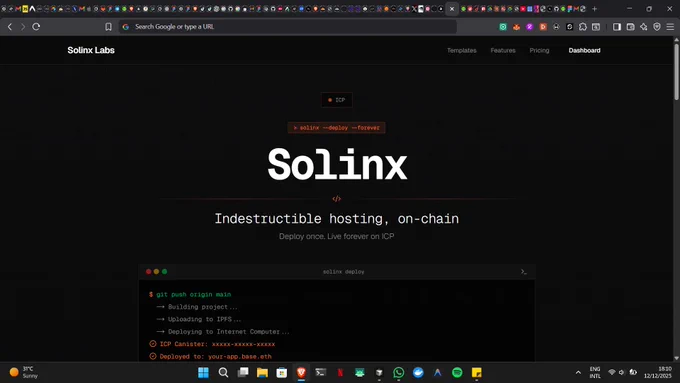Open the Brave VPN shield icon
The width and height of the screenshot is (680, 383).
click(x=657, y=27)
